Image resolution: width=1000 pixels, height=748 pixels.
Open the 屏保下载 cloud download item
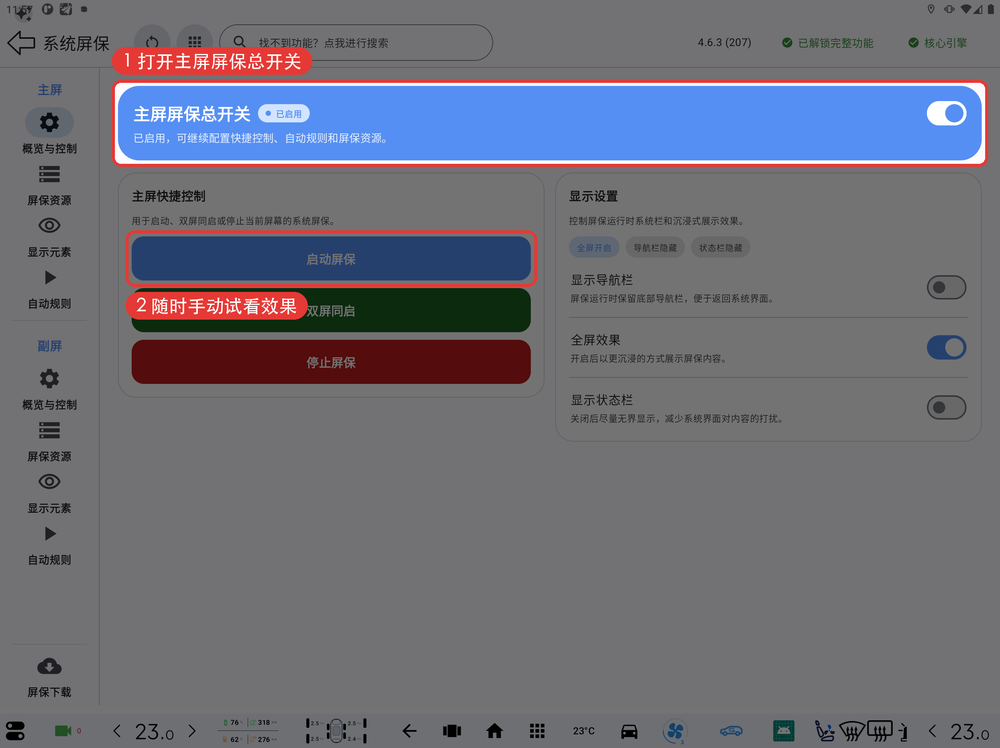(x=49, y=677)
